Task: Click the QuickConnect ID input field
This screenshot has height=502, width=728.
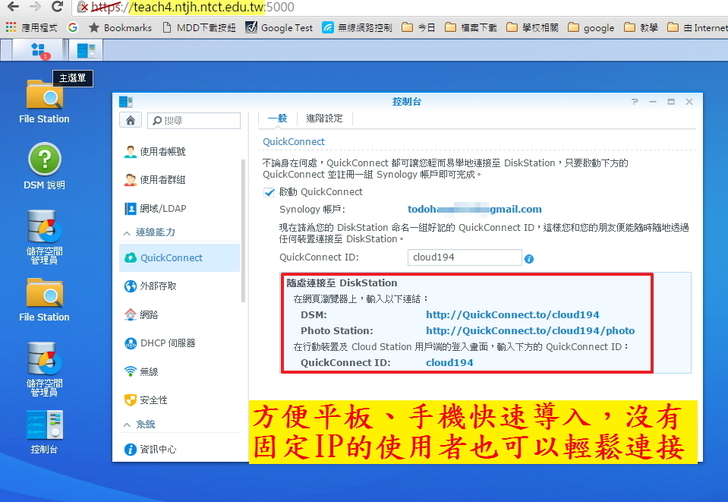Action: (465, 257)
